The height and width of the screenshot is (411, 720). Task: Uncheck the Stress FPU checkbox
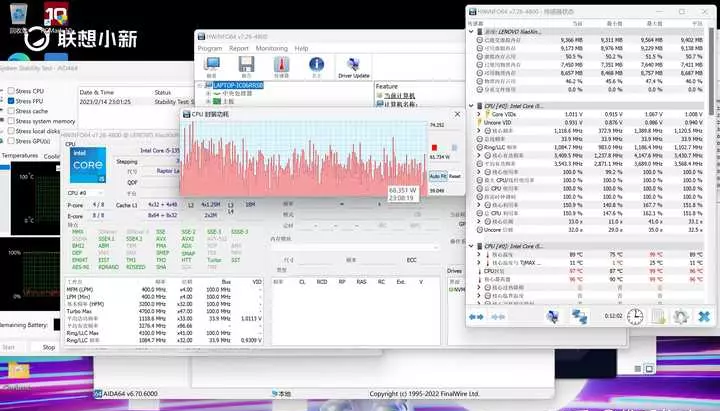[x=11, y=101]
